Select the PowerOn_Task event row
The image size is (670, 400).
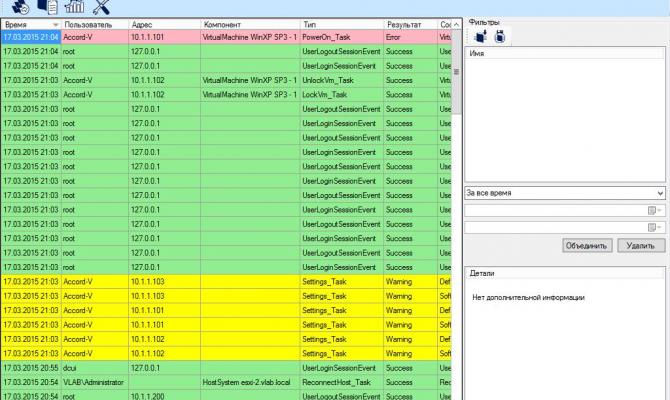point(226,37)
